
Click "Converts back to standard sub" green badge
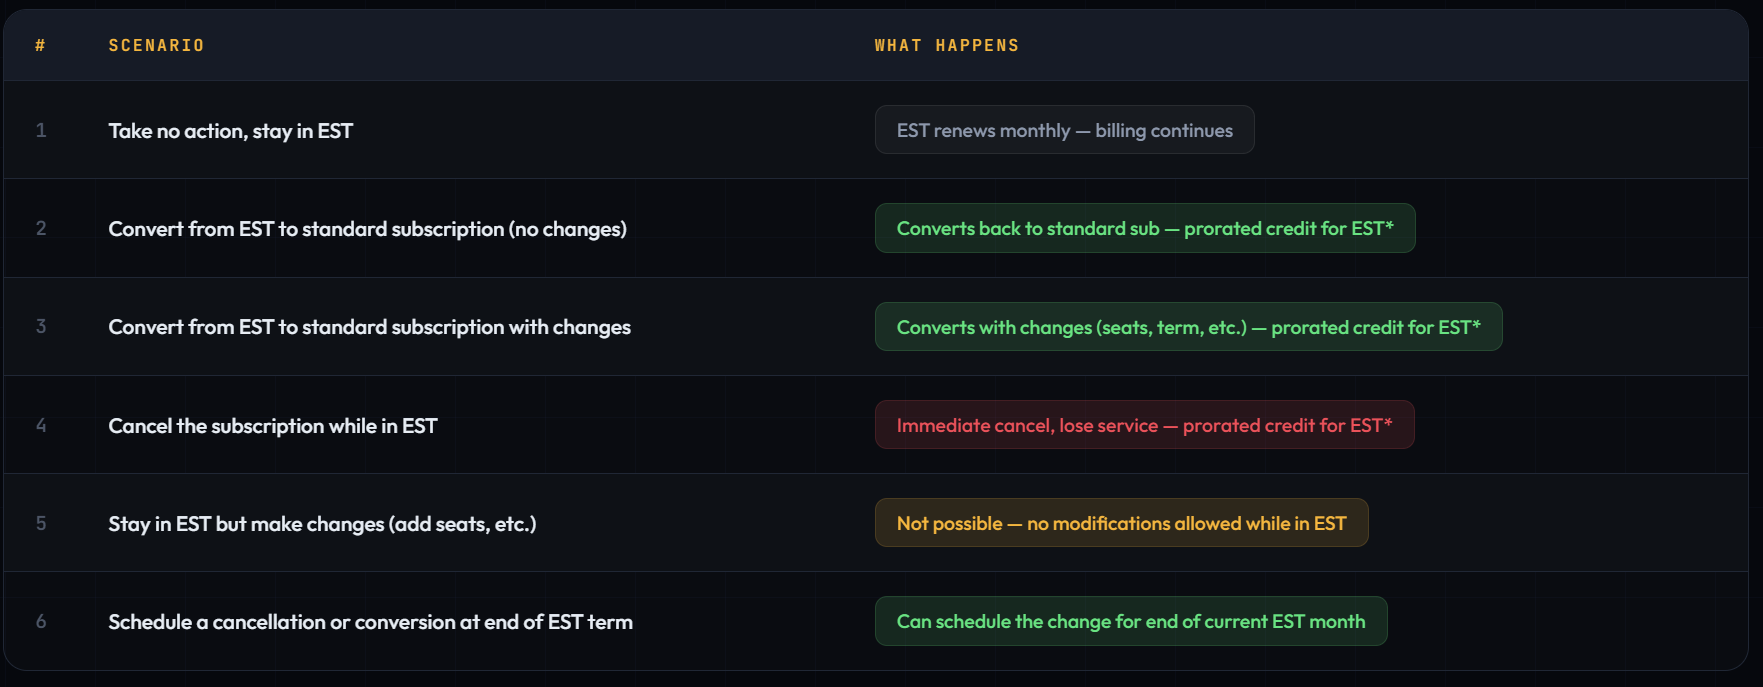coord(1144,228)
